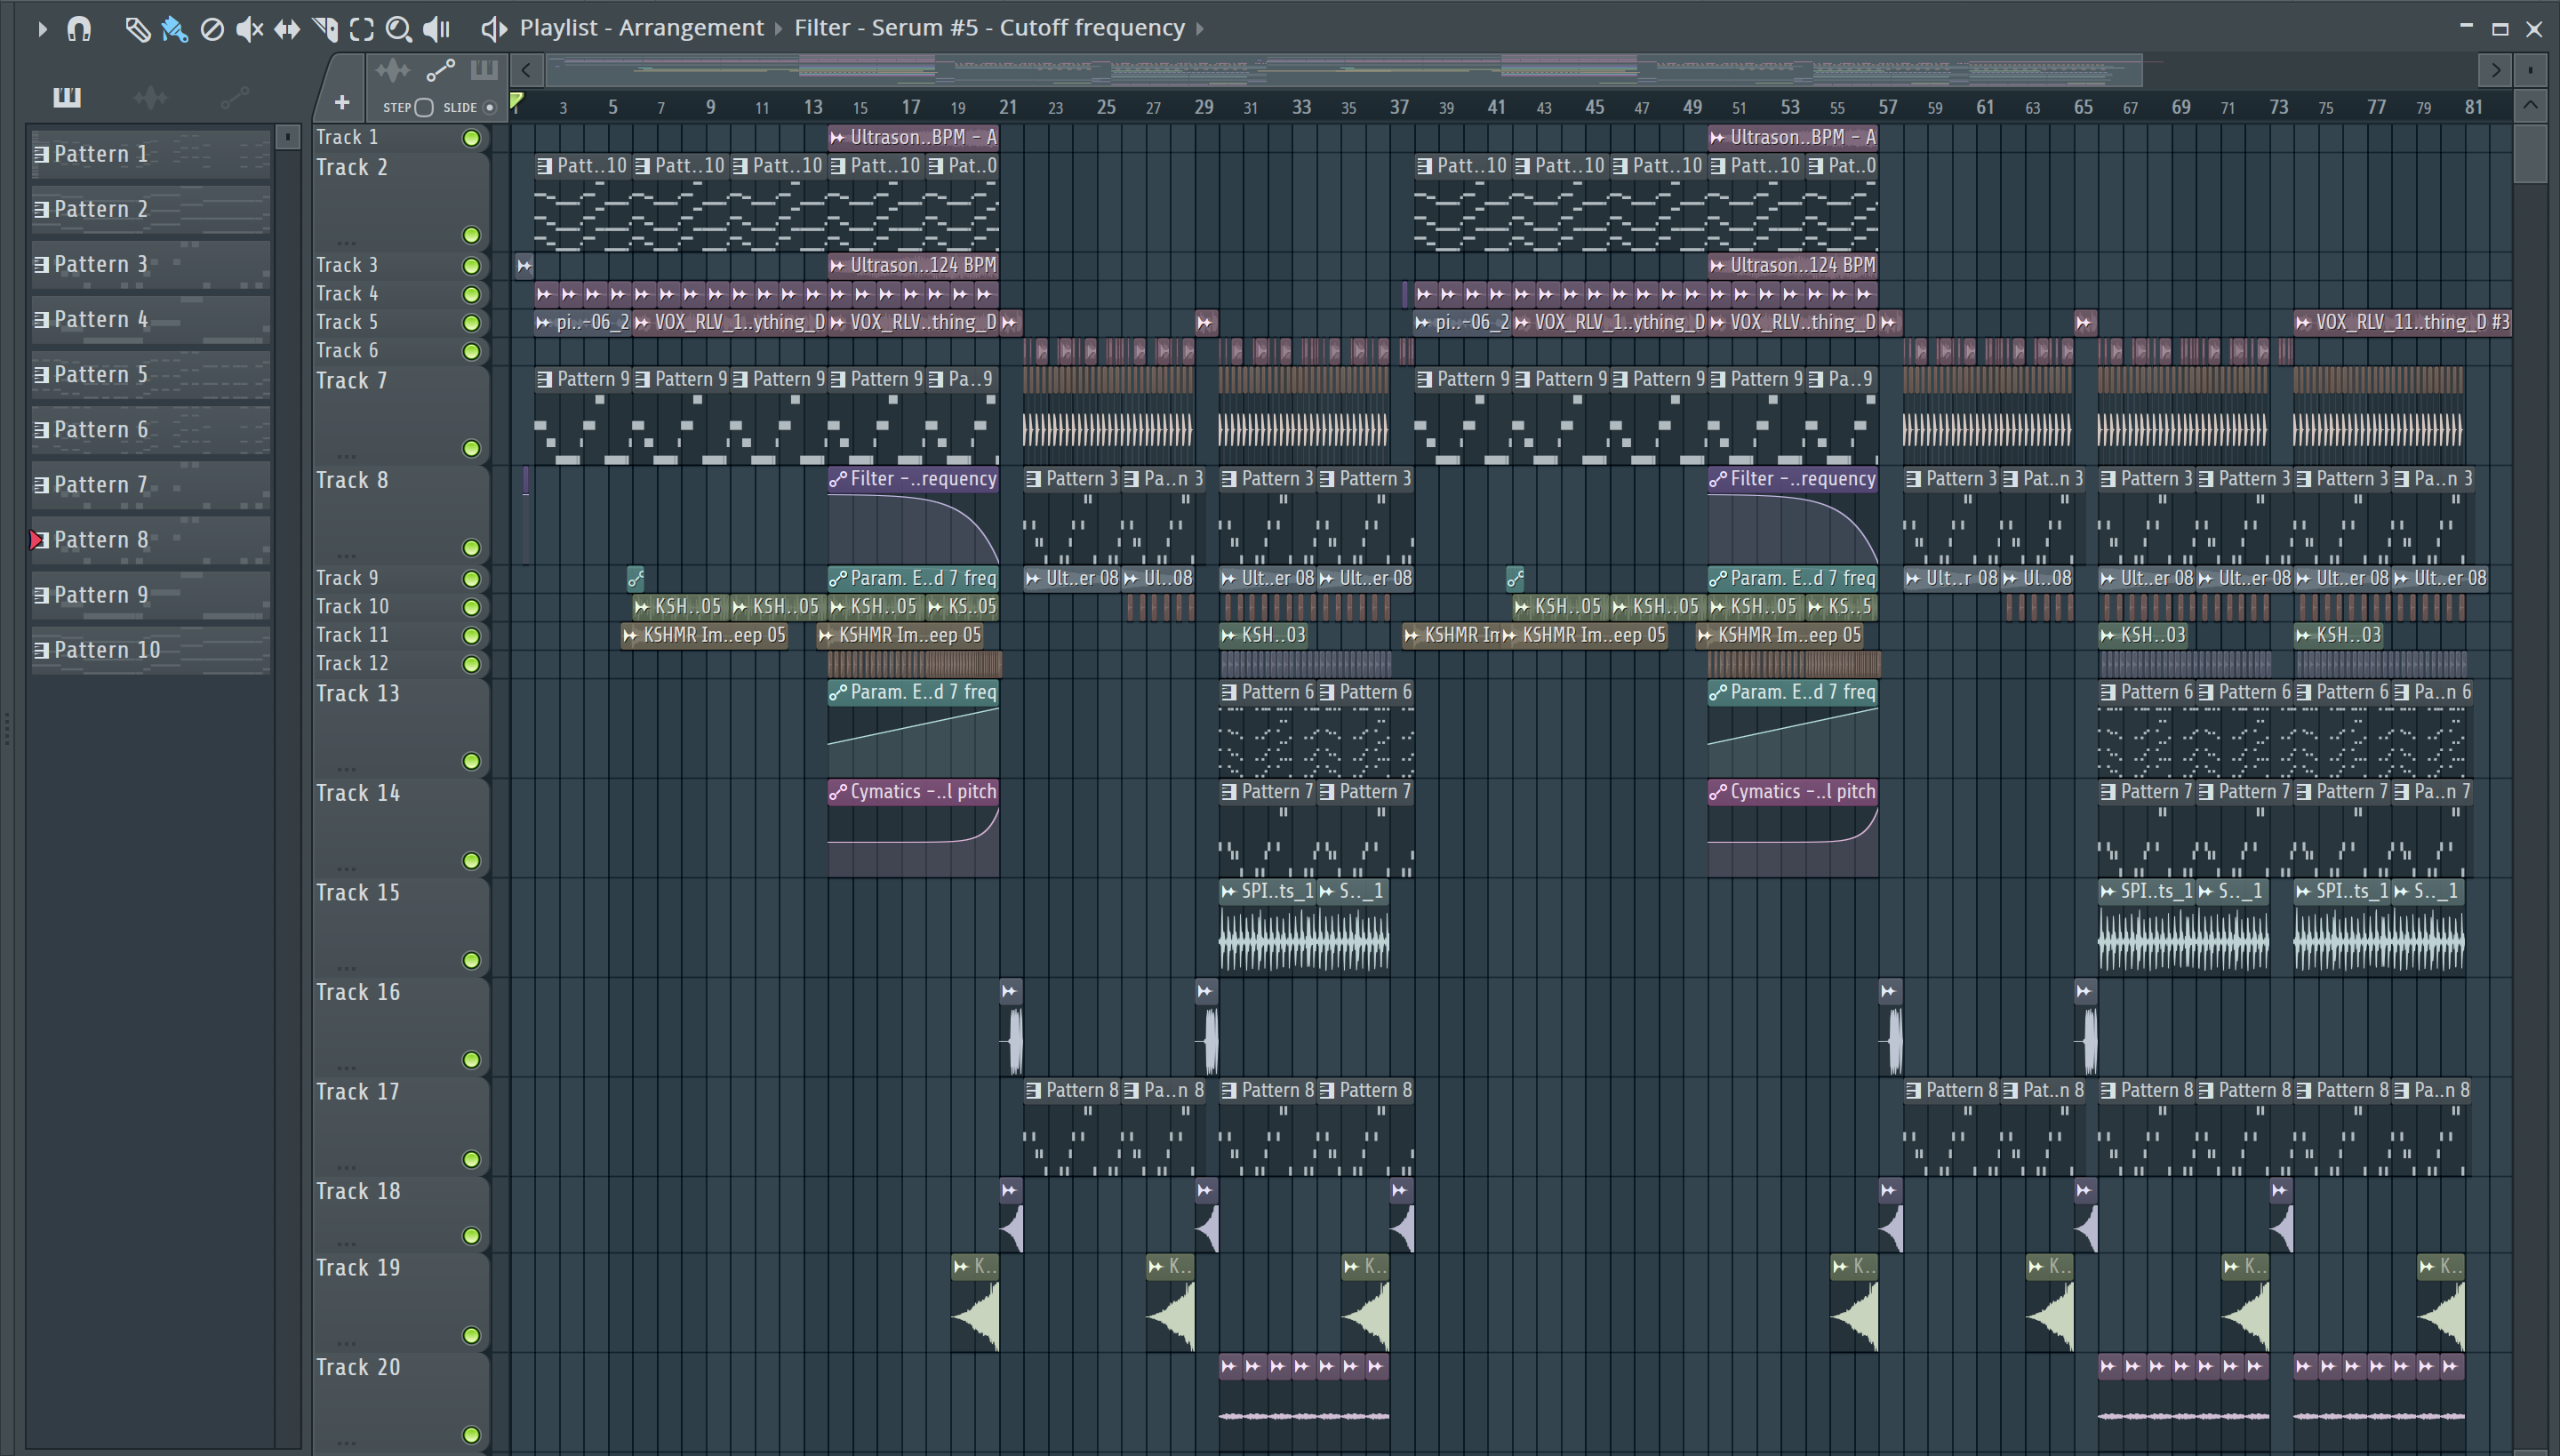The image size is (2560, 1456).
Task: Open the snap magnet menu
Action: click(x=79, y=29)
